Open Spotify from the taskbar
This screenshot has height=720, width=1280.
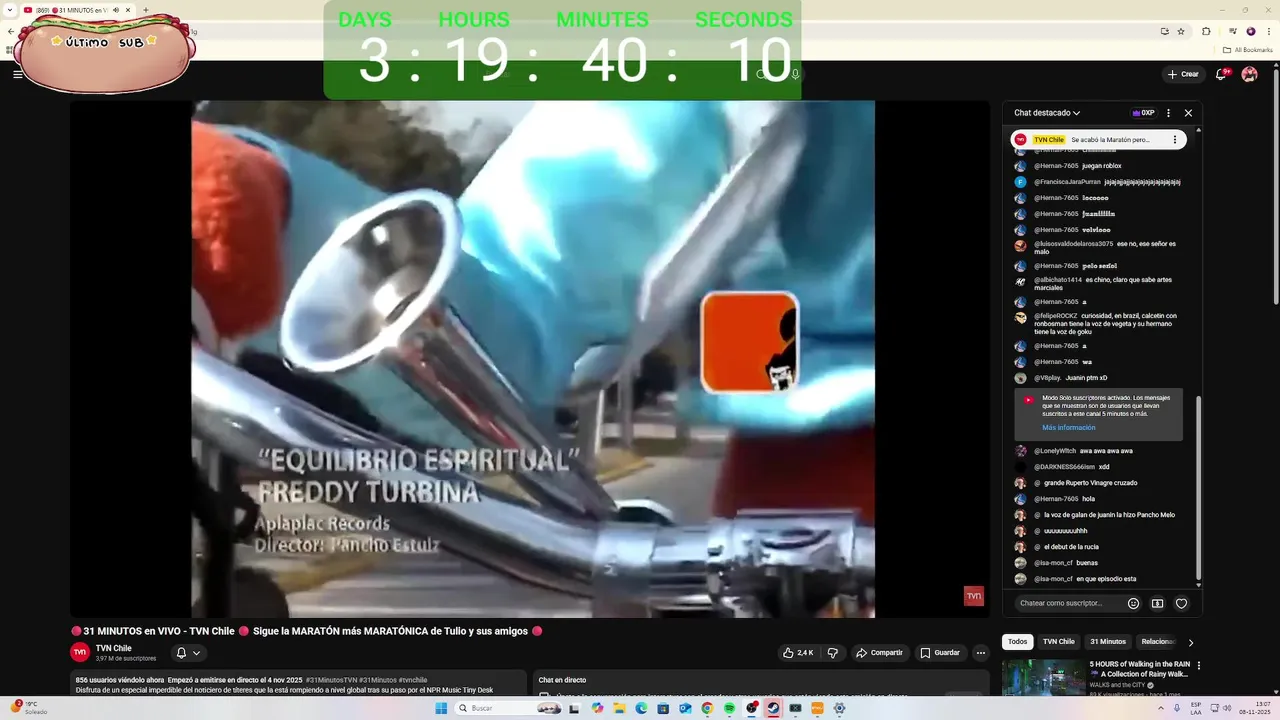pos(729,708)
